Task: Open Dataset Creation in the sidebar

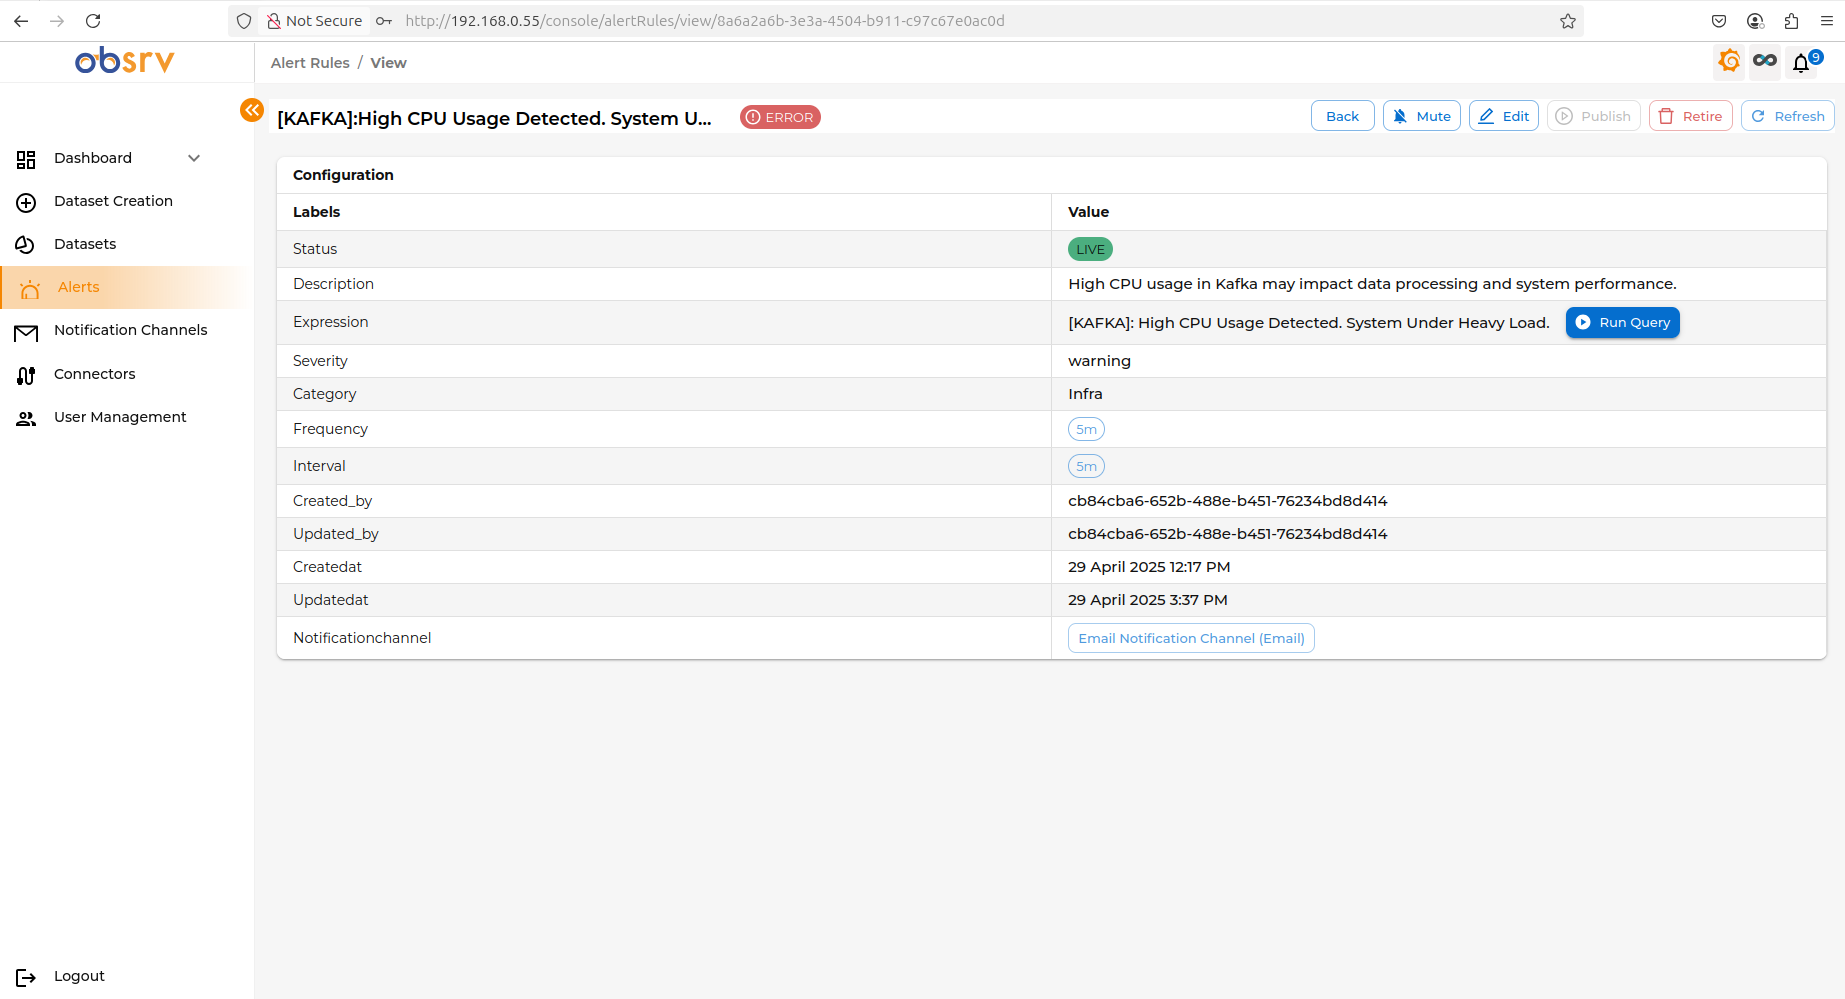Action: coord(113,201)
